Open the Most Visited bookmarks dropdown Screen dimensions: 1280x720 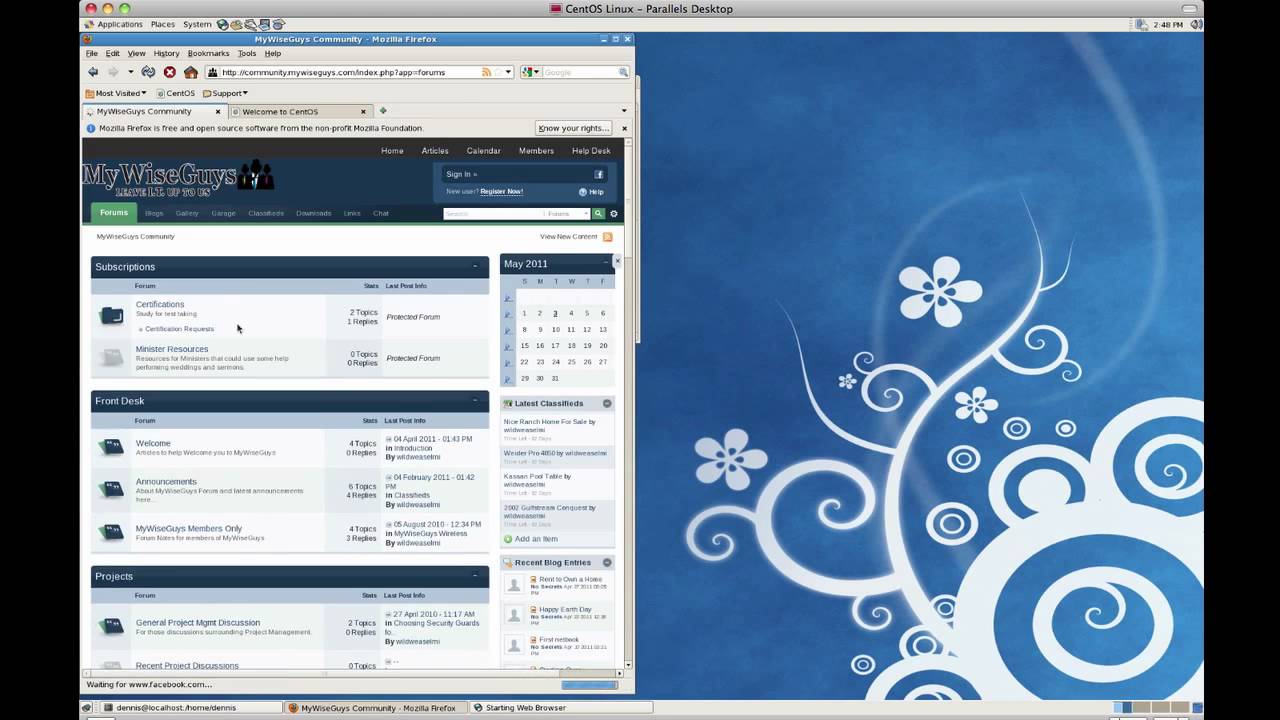[115, 93]
